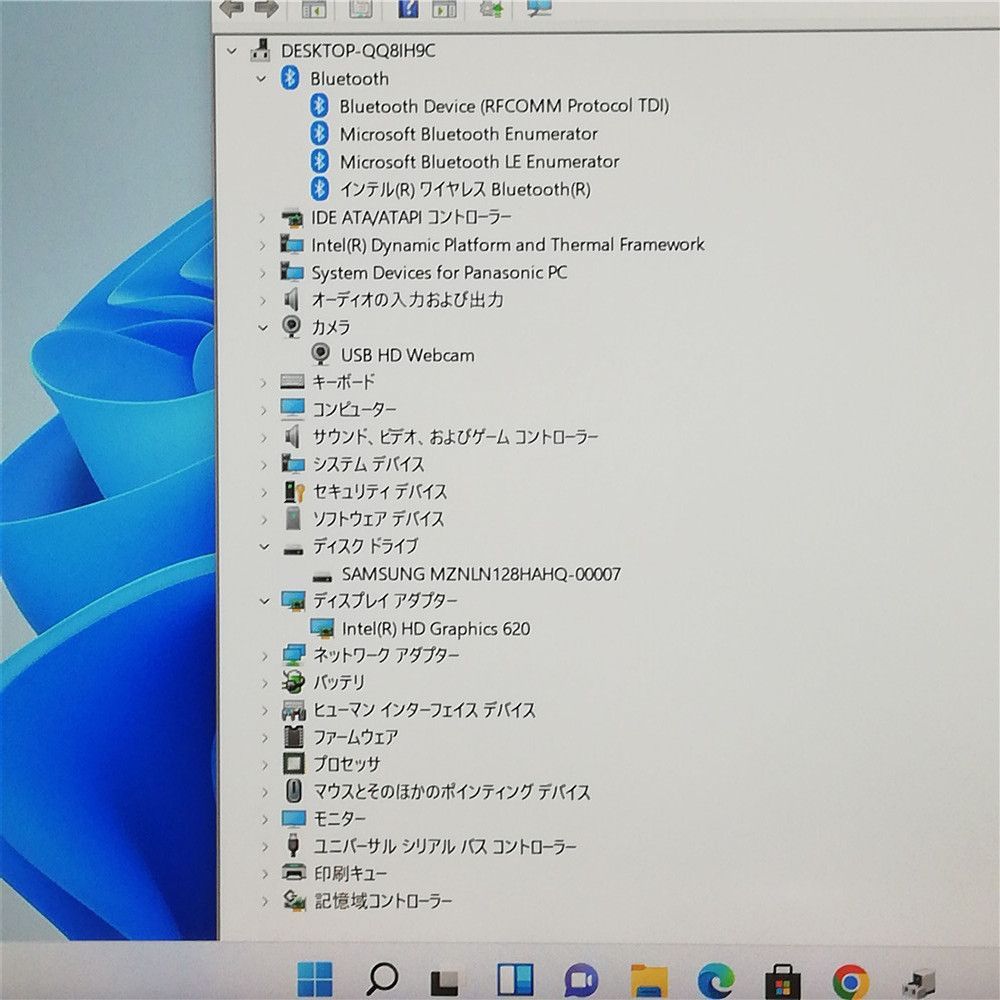Viewport: 1000px width, 1000px height.
Task: Click the ディスク ドライブ drive icon
Action: [x=293, y=548]
